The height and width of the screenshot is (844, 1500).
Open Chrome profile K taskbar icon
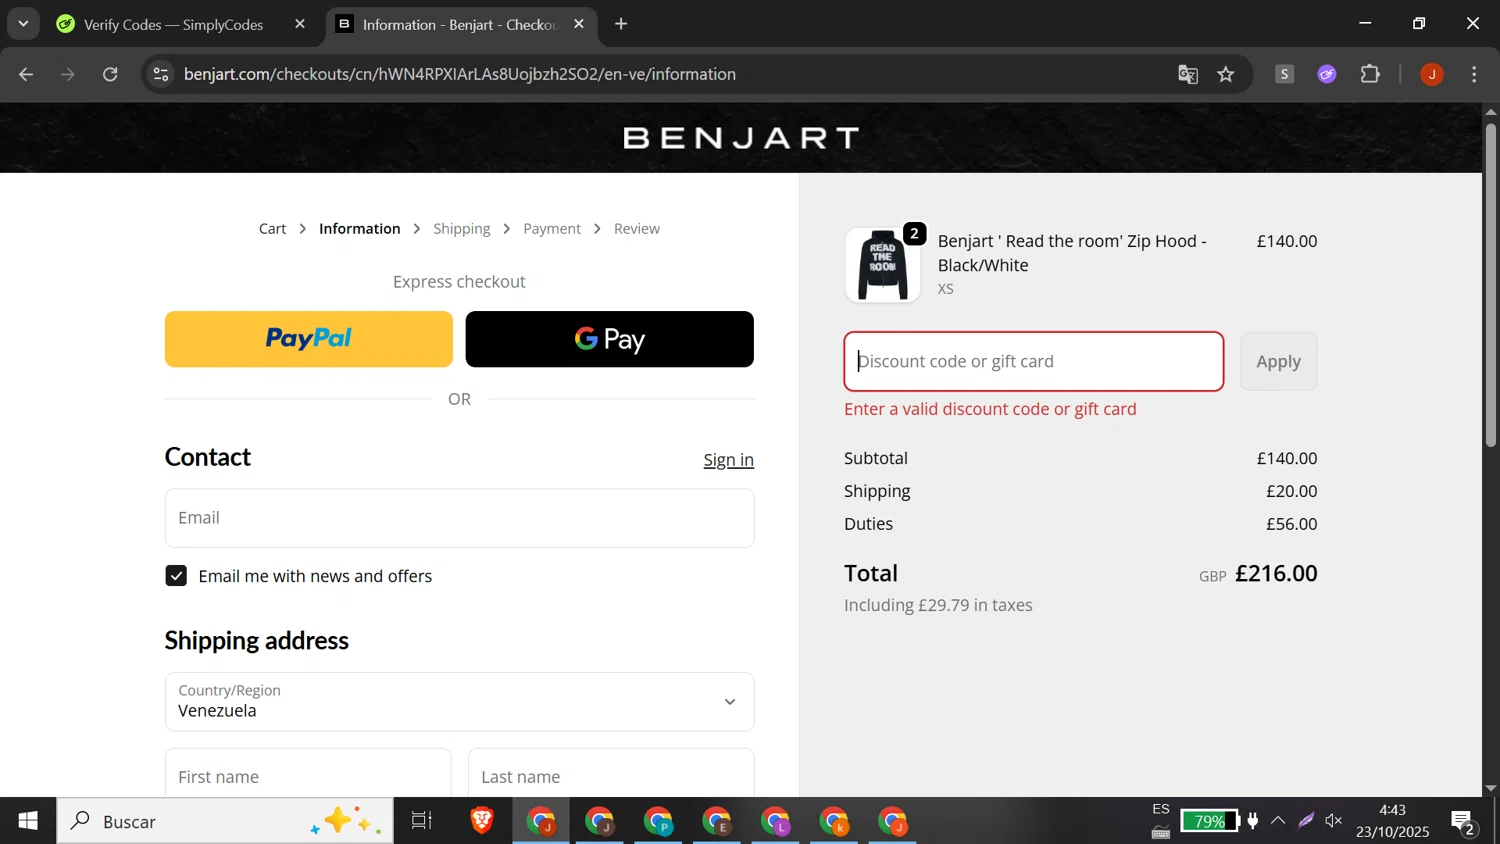[x=834, y=821]
